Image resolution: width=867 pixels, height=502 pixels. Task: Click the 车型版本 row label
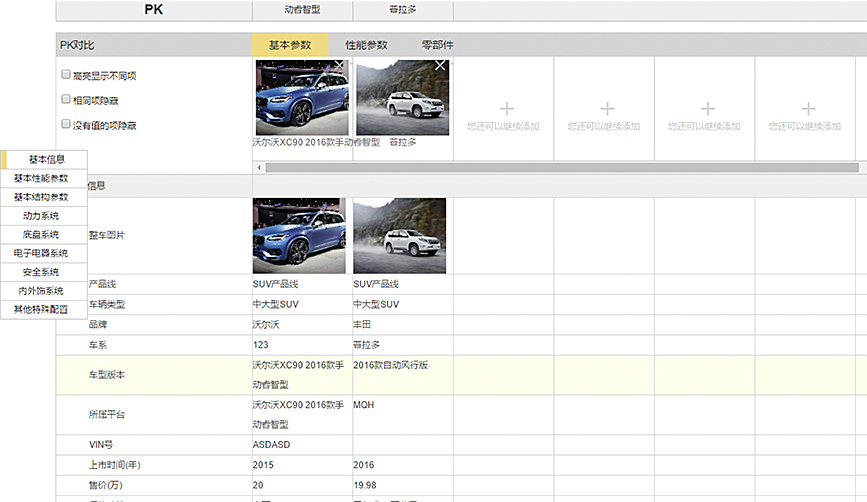pos(107,375)
